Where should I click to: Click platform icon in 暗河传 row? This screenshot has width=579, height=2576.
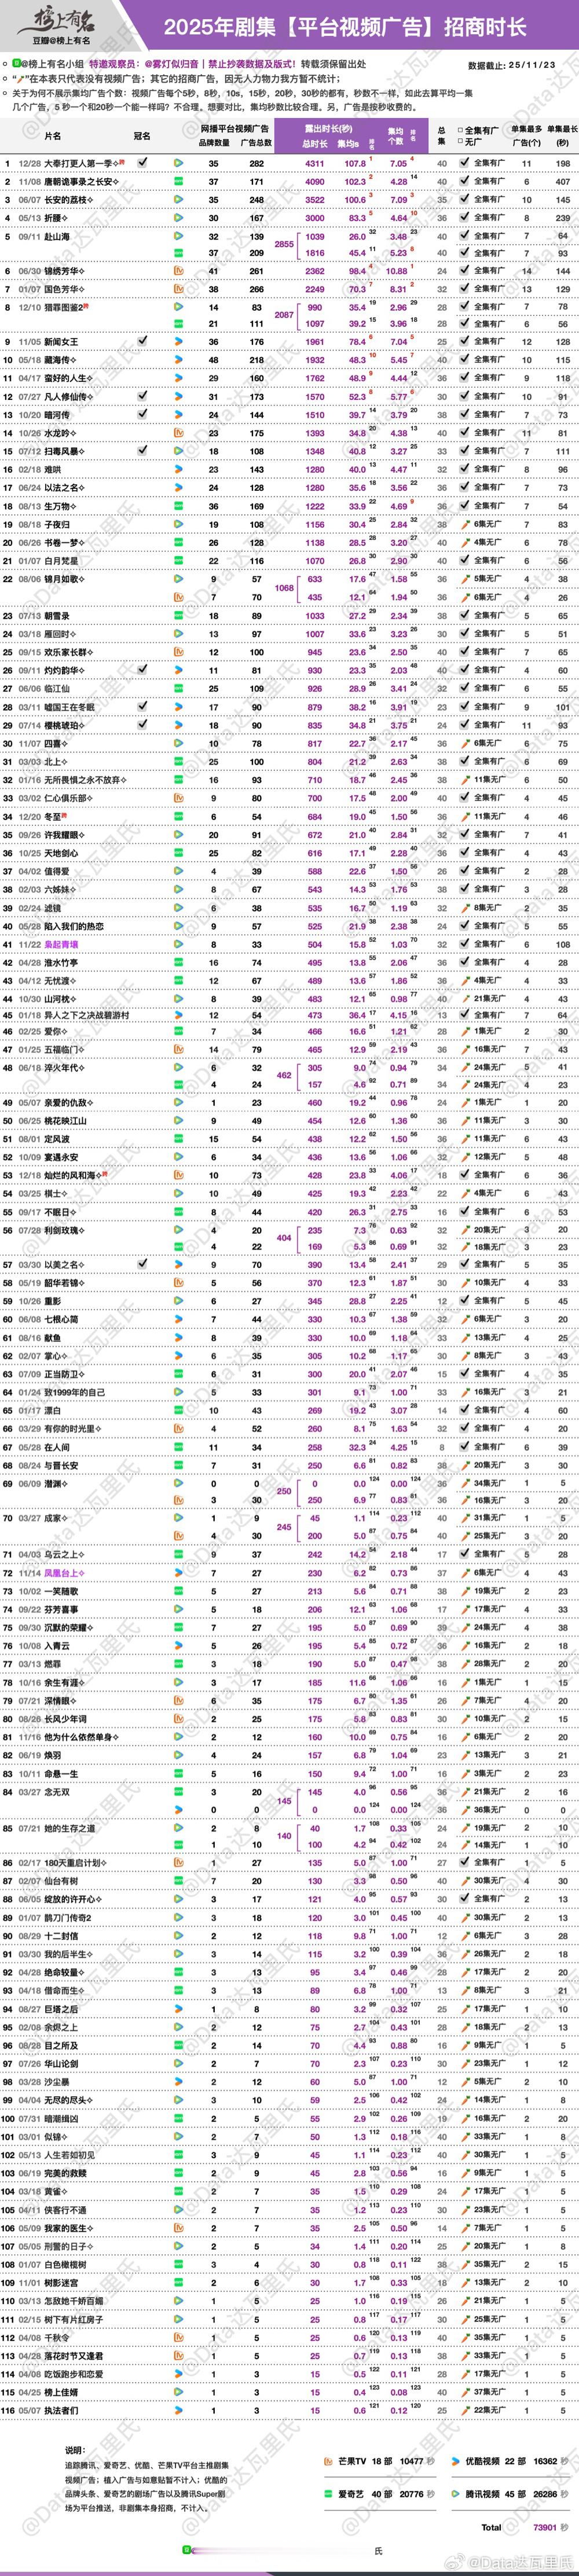179,414
